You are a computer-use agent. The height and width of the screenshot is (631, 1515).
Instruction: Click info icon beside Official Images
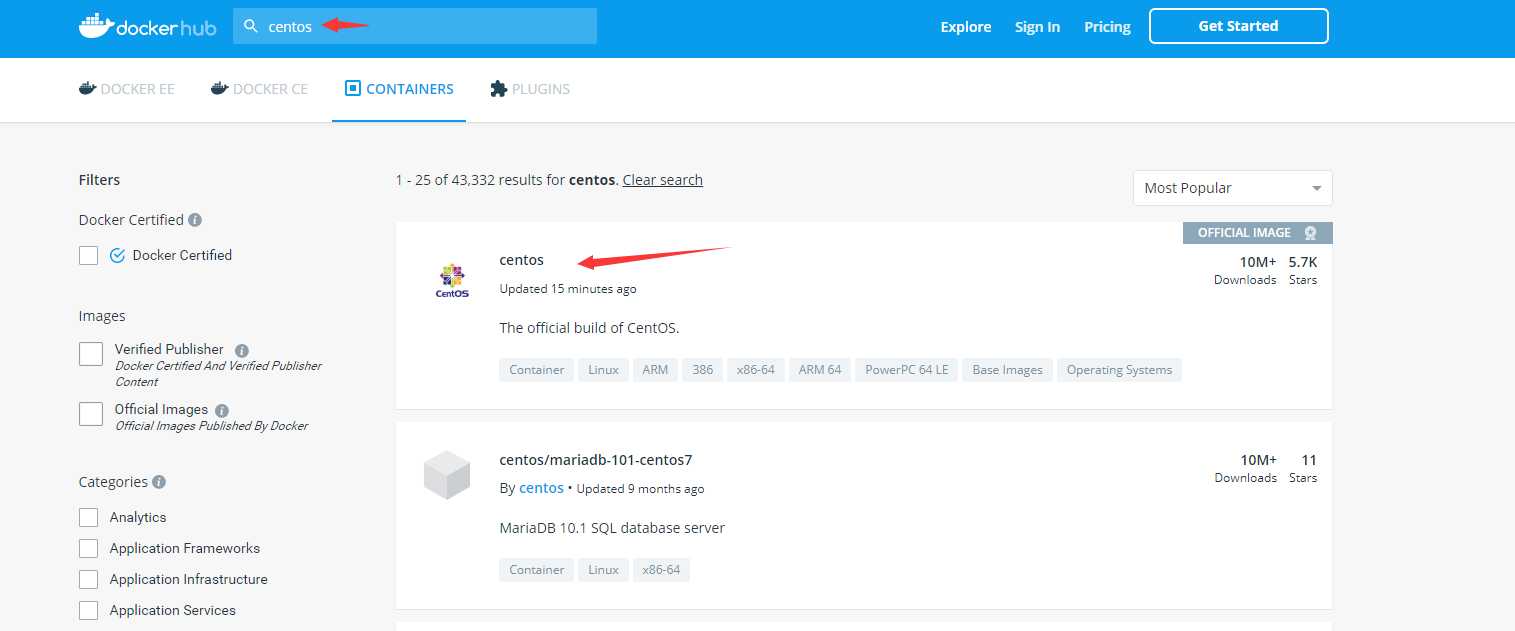(222, 410)
